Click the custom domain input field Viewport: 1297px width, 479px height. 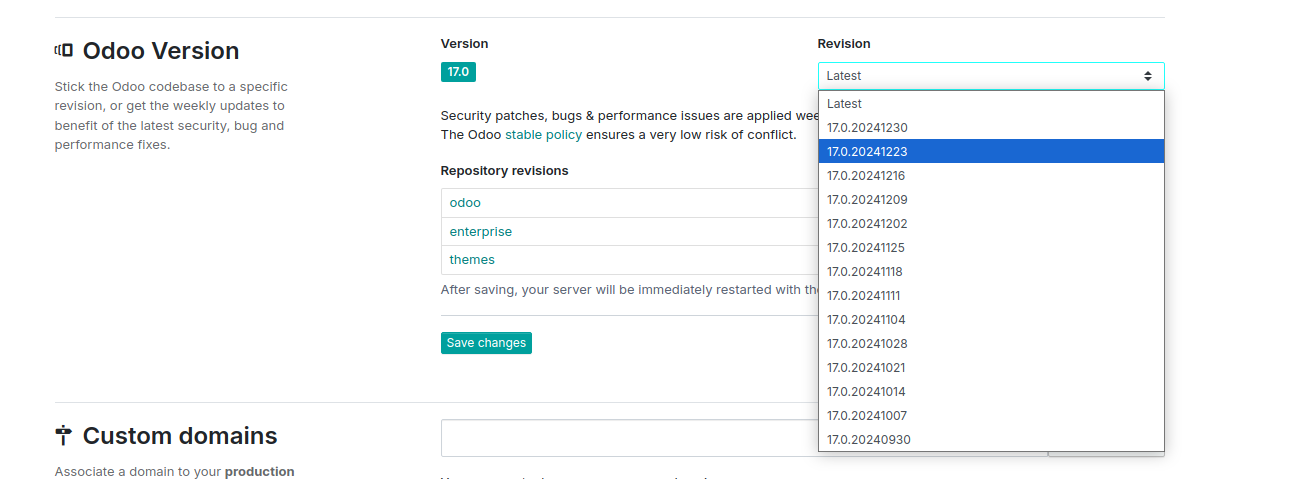coord(628,438)
